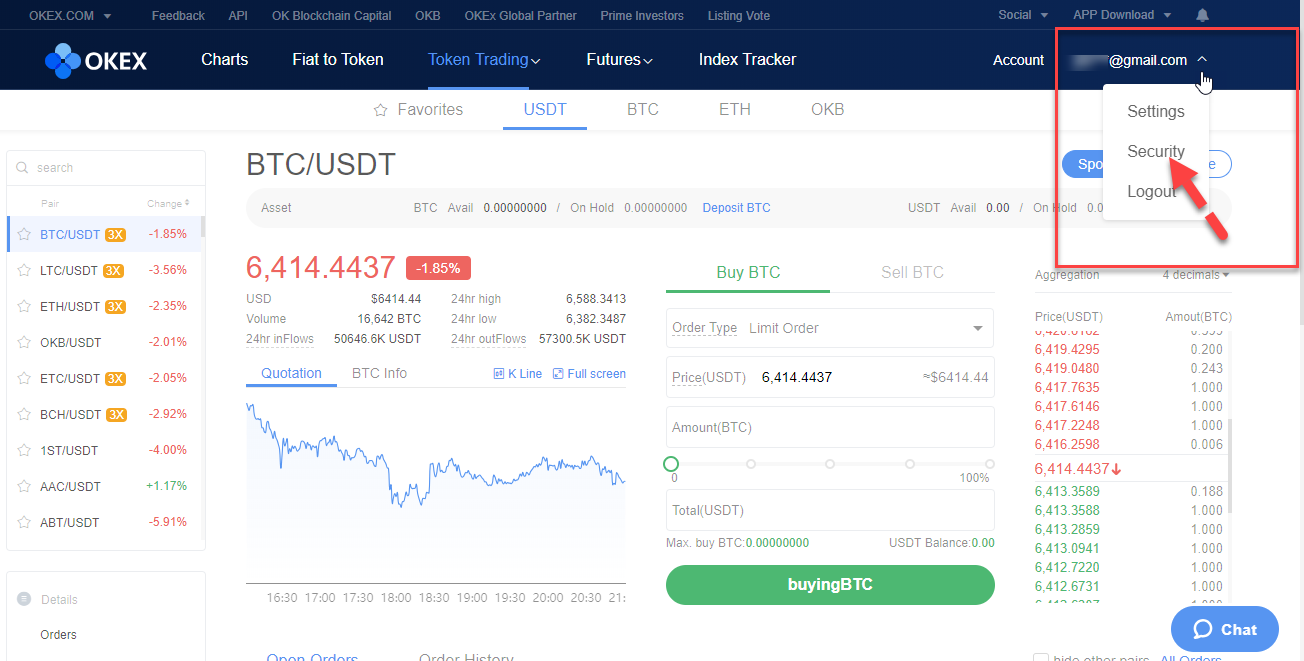The image size is (1304, 661).
Task: Set the amount slider to 100%
Action: (990, 464)
